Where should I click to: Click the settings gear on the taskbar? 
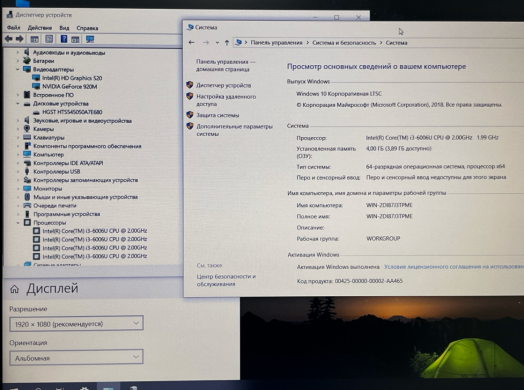85,388
